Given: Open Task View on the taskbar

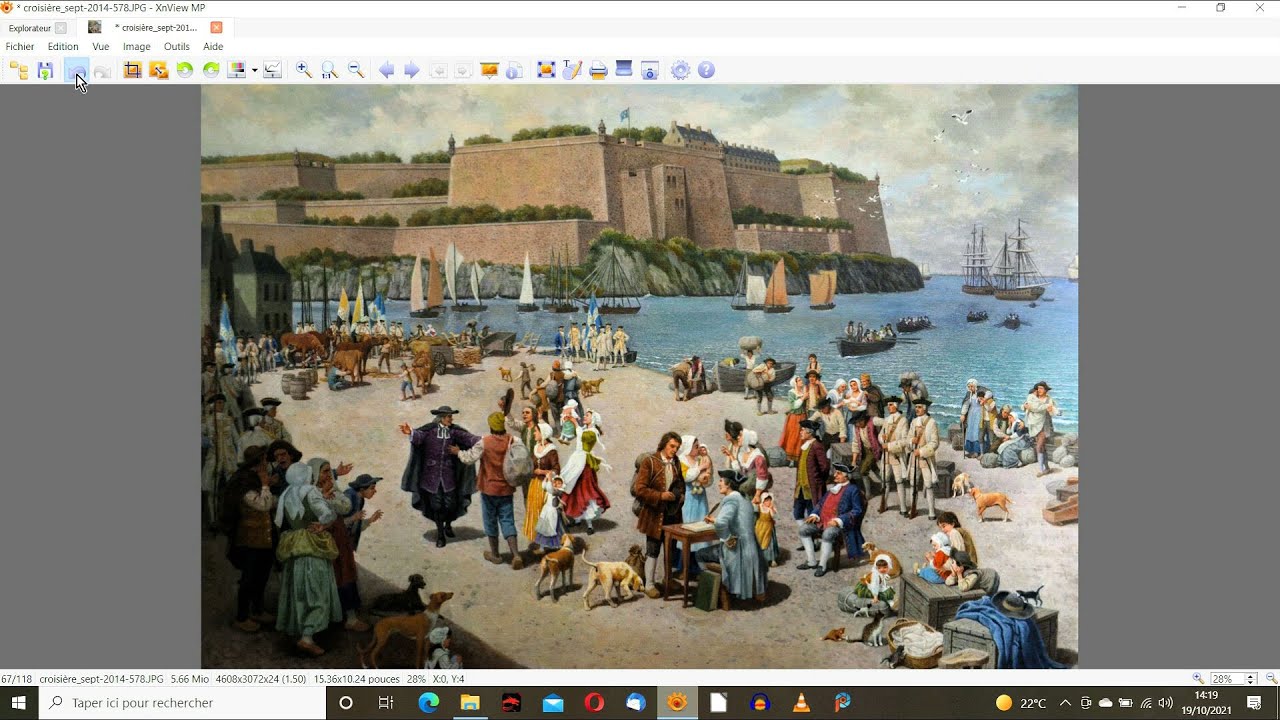Looking at the screenshot, I should click(x=386, y=703).
